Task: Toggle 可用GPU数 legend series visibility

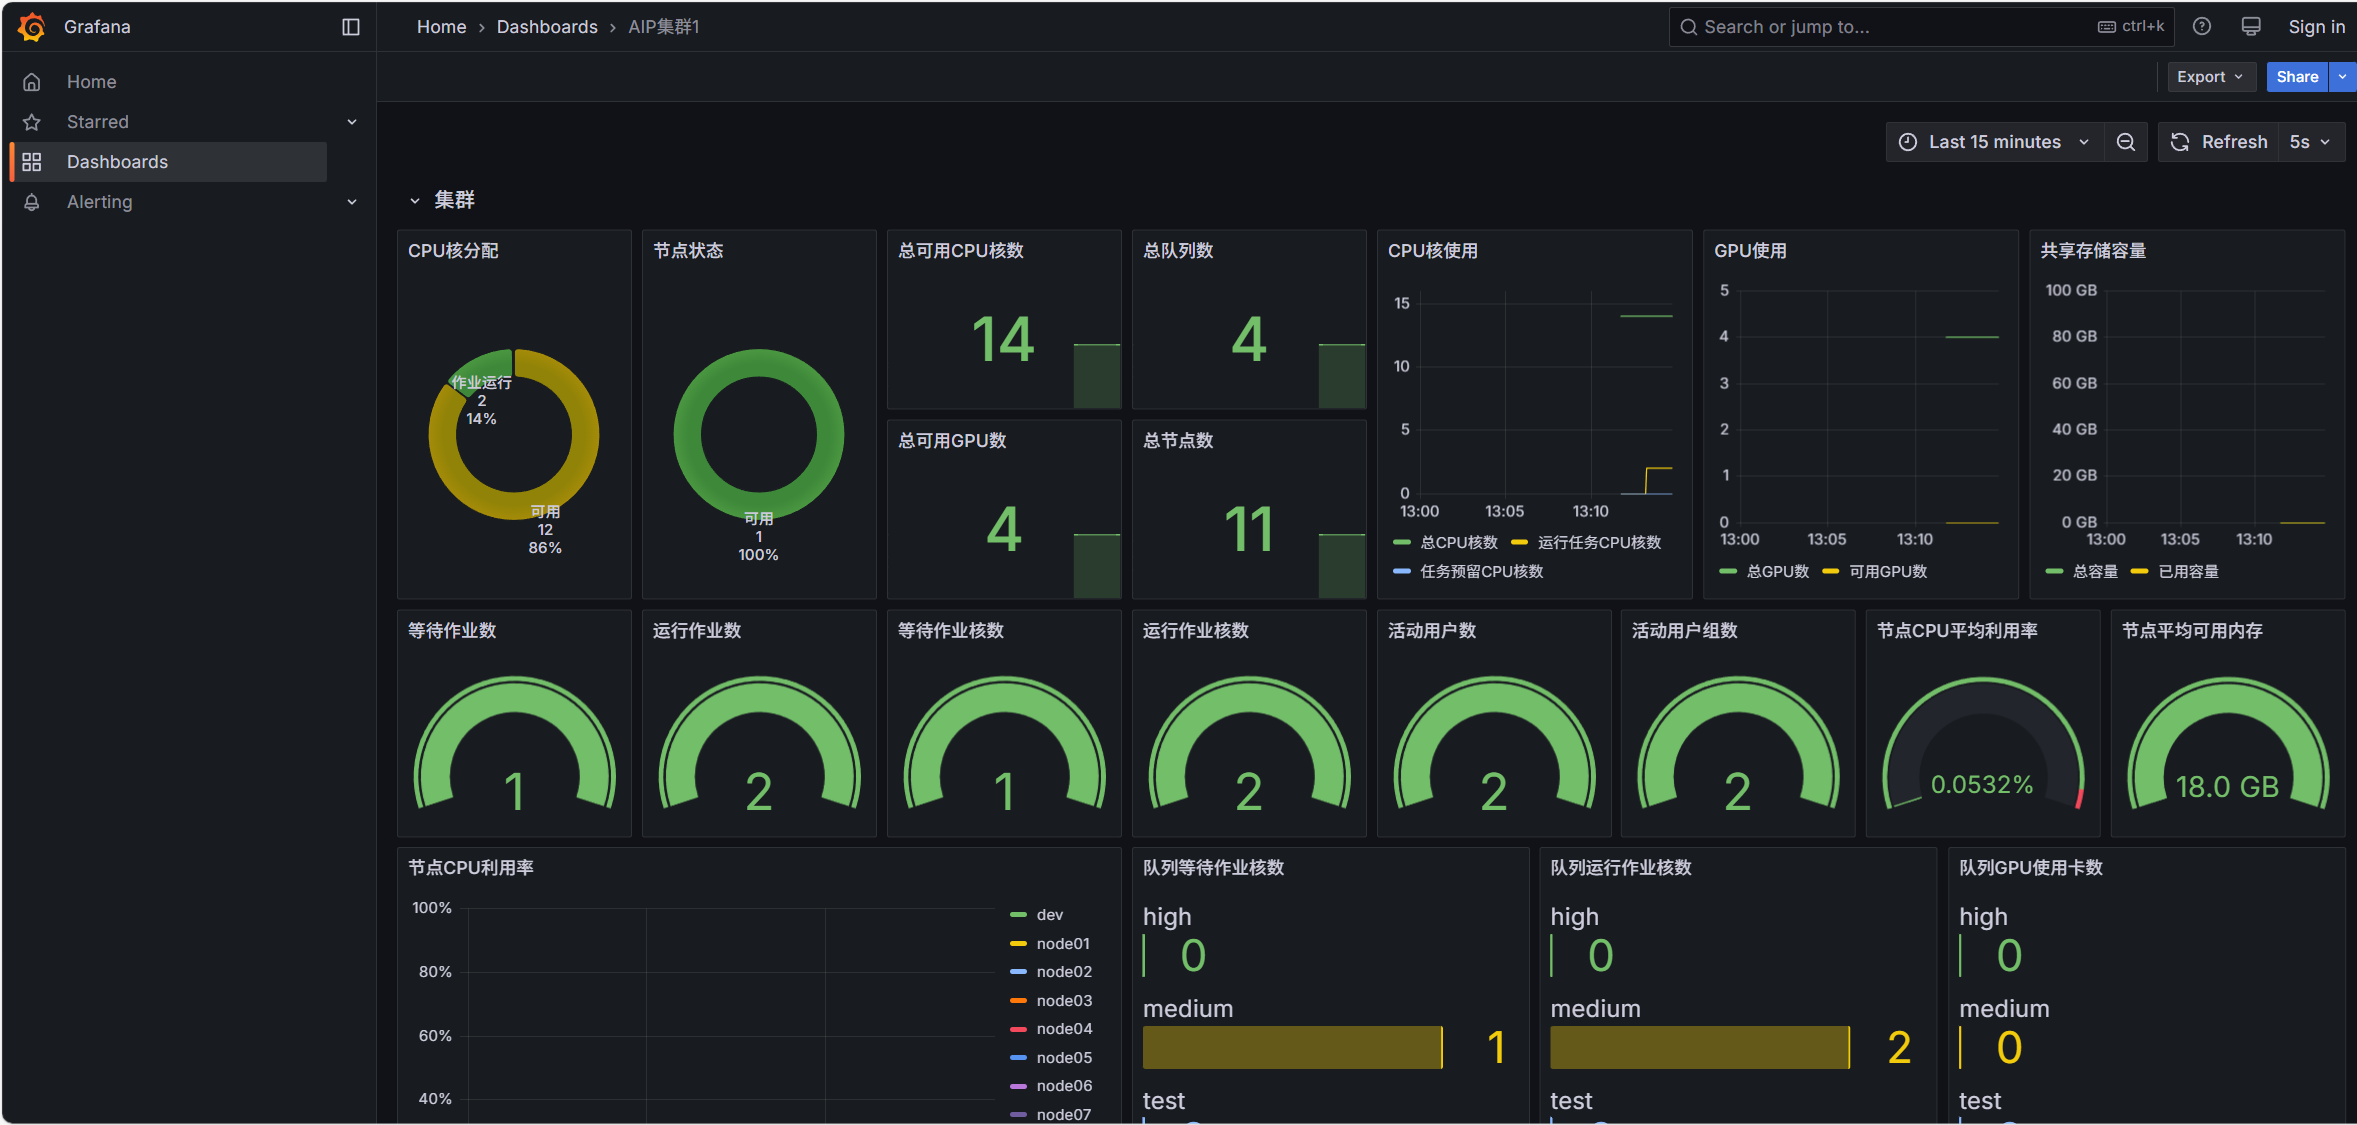Action: coord(1887,572)
